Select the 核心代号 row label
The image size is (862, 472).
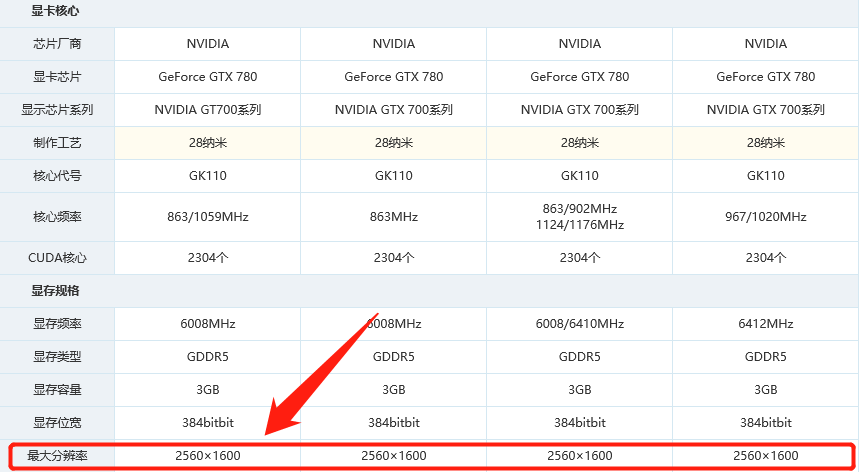[x=57, y=176]
